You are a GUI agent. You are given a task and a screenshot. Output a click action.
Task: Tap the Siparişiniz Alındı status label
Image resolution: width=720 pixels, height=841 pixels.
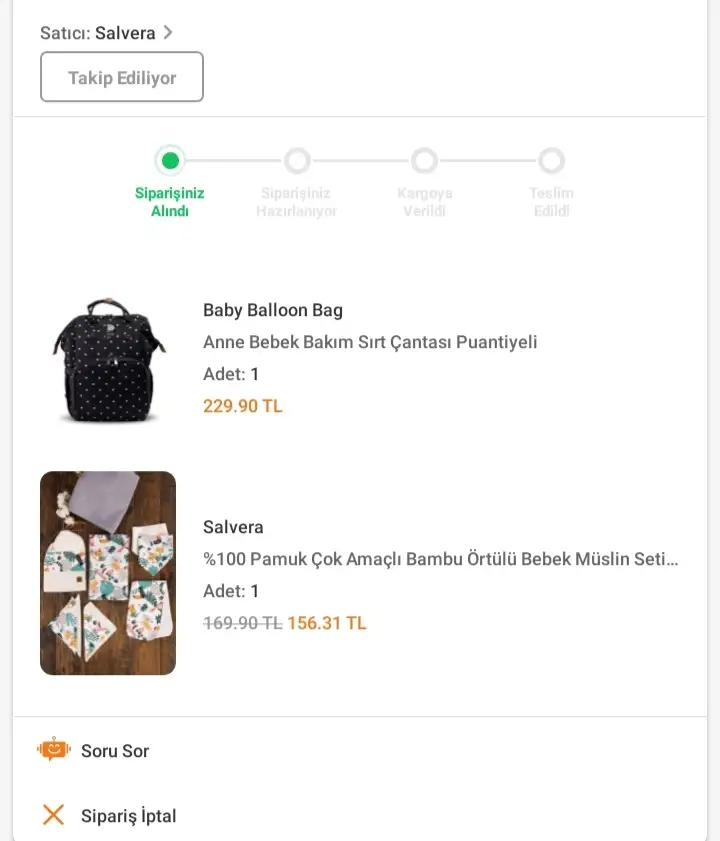pos(170,202)
